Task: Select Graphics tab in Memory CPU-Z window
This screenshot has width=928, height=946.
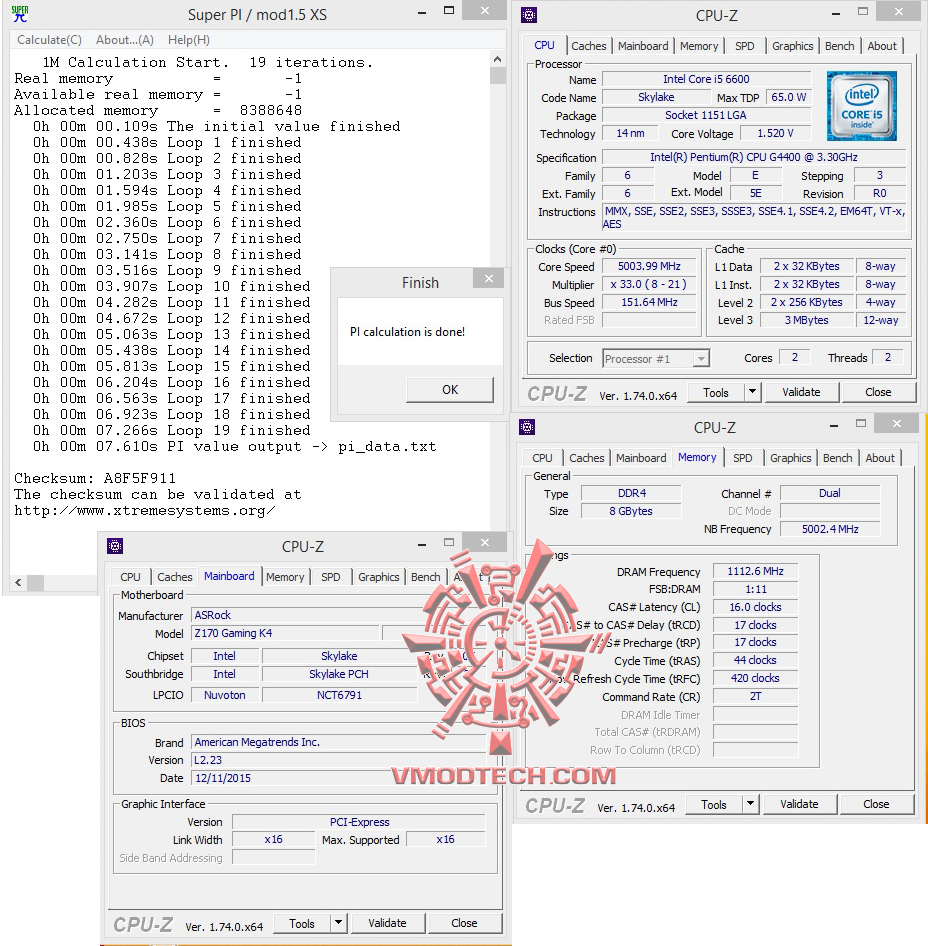Action: pyautogui.click(x=790, y=458)
